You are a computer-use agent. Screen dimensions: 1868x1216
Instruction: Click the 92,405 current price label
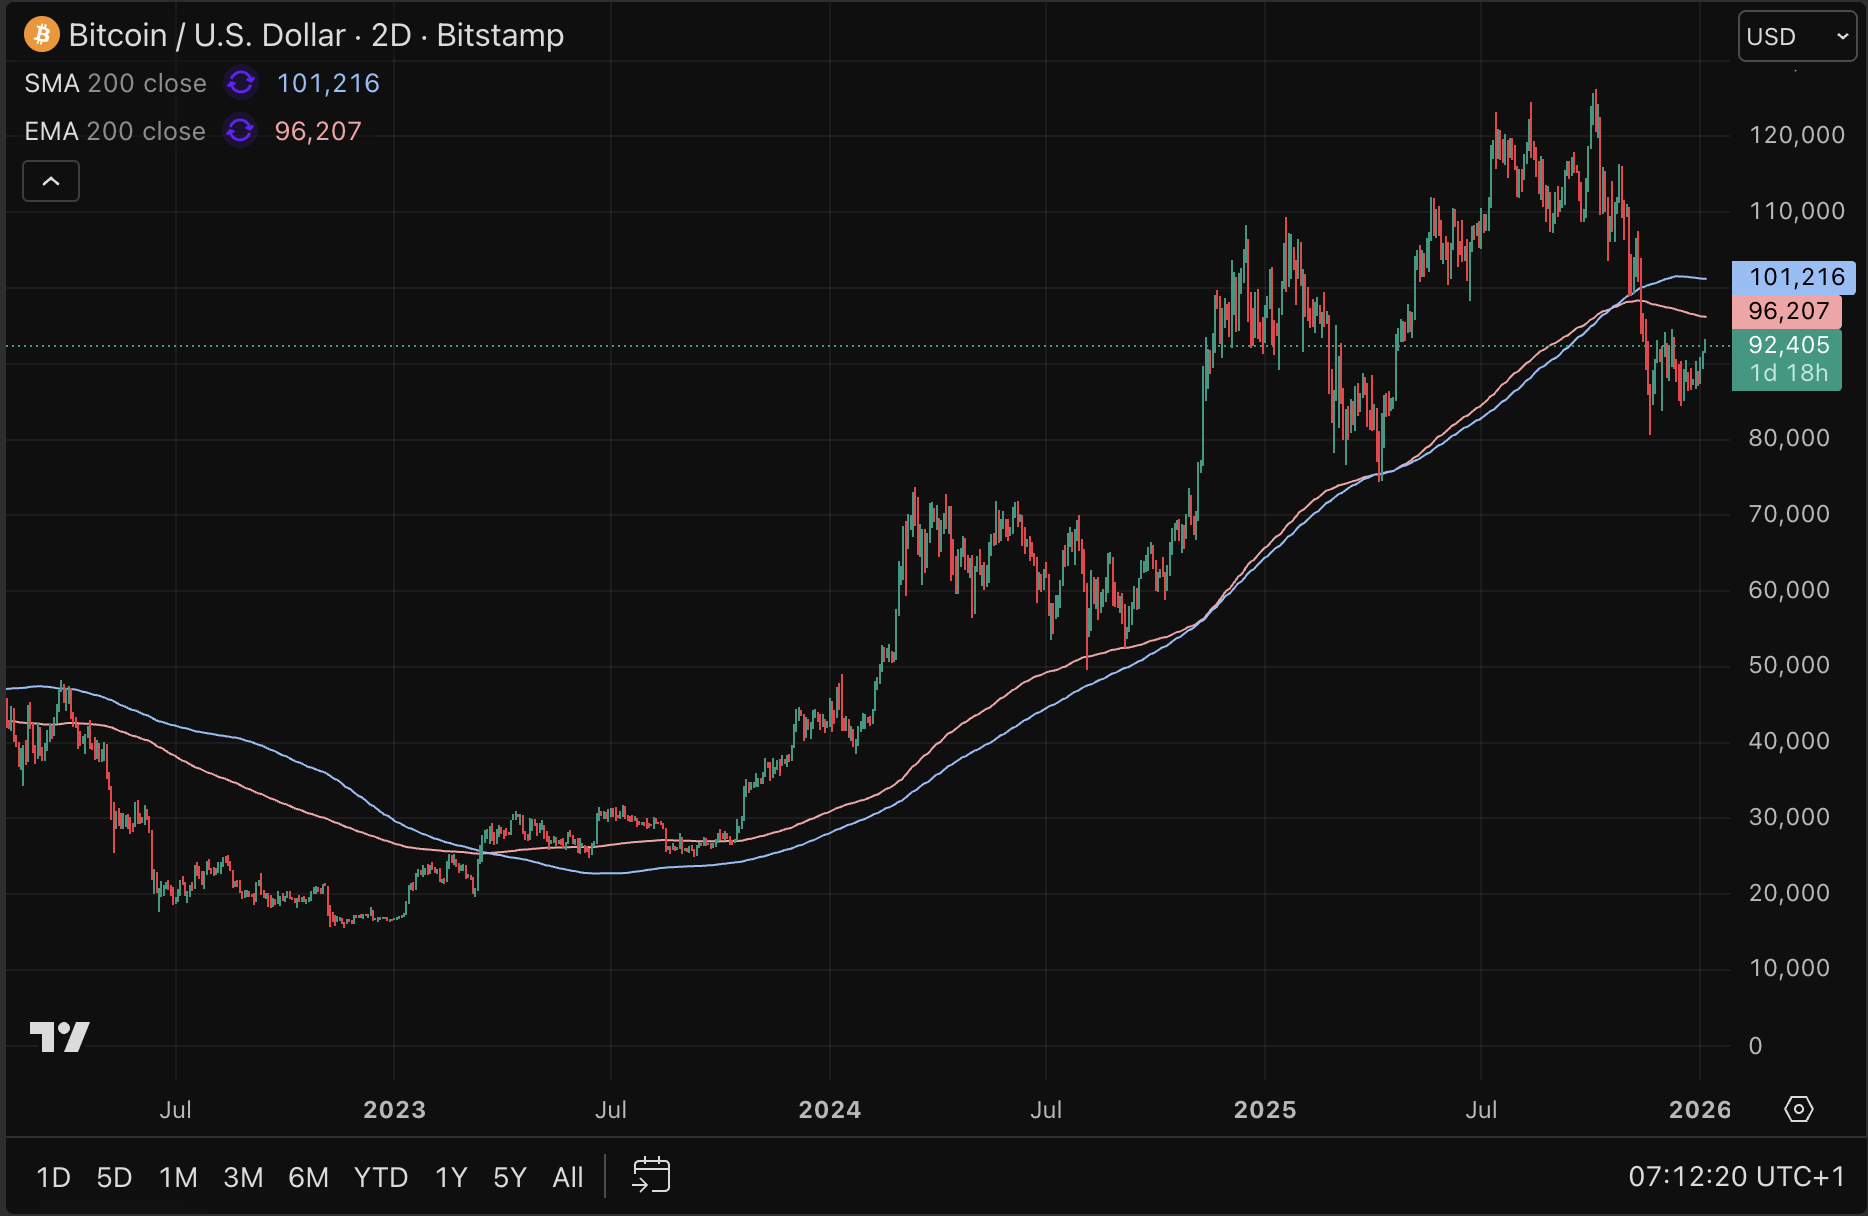click(1788, 345)
